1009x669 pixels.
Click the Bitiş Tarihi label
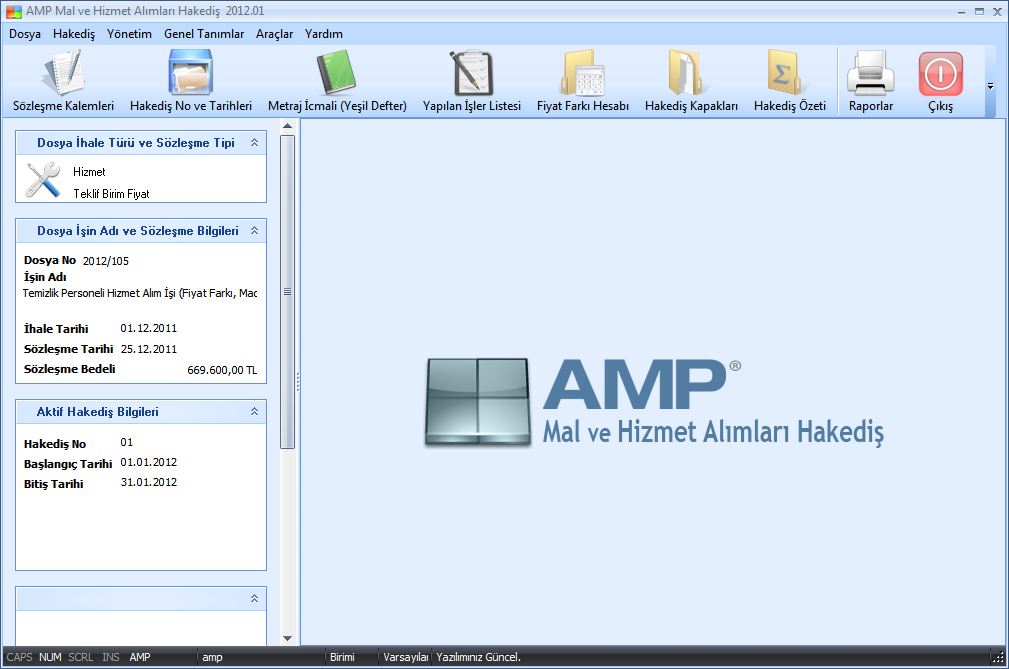pyautogui.click(x=53, y=484)
